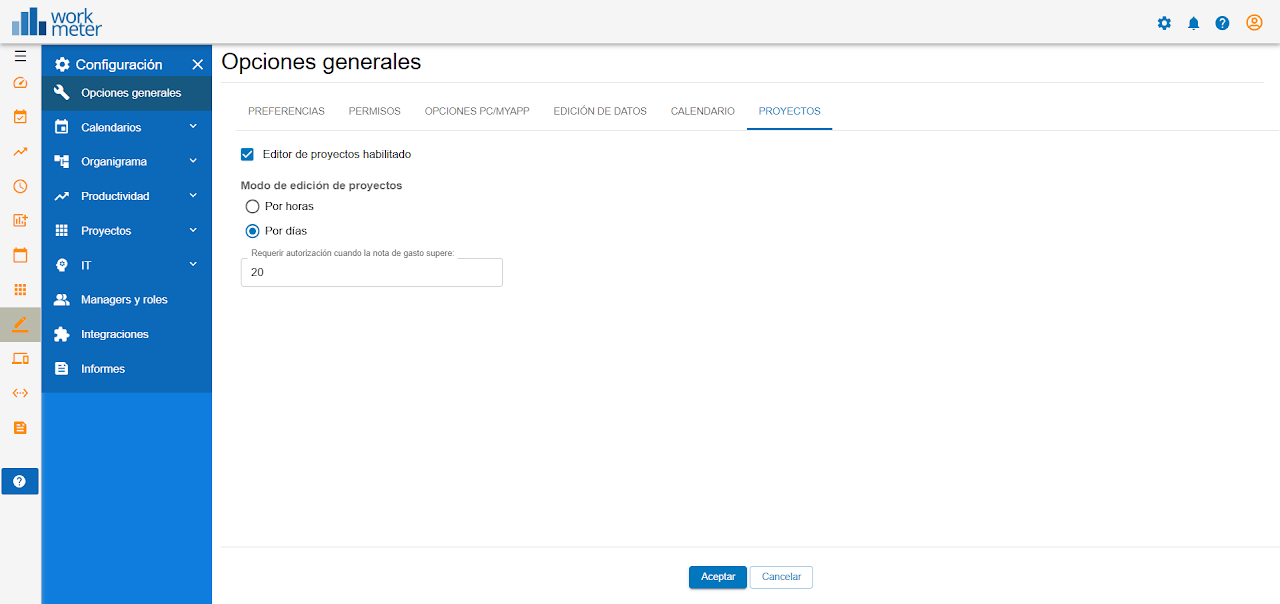Click the blue help button at rail bottom
Screen dimensions: 1280x604
[20, 481]
